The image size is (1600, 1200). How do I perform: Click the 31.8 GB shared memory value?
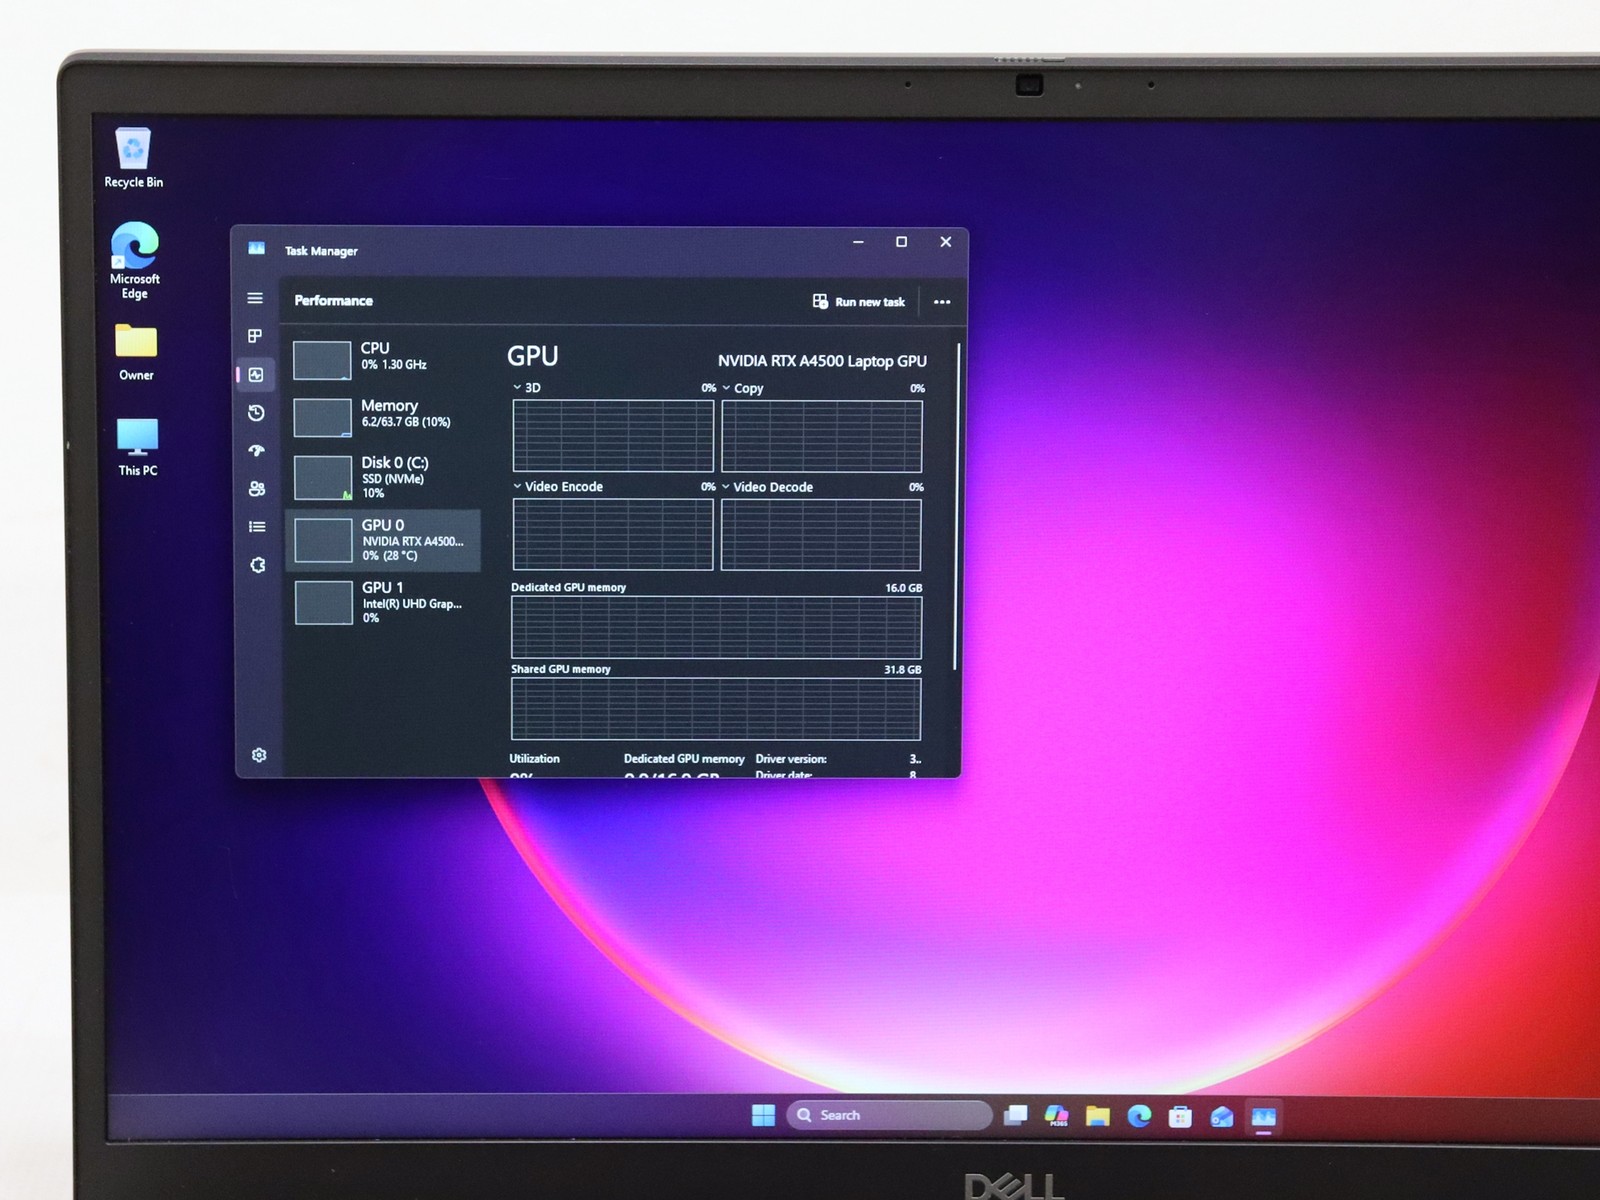coord(902,670)
